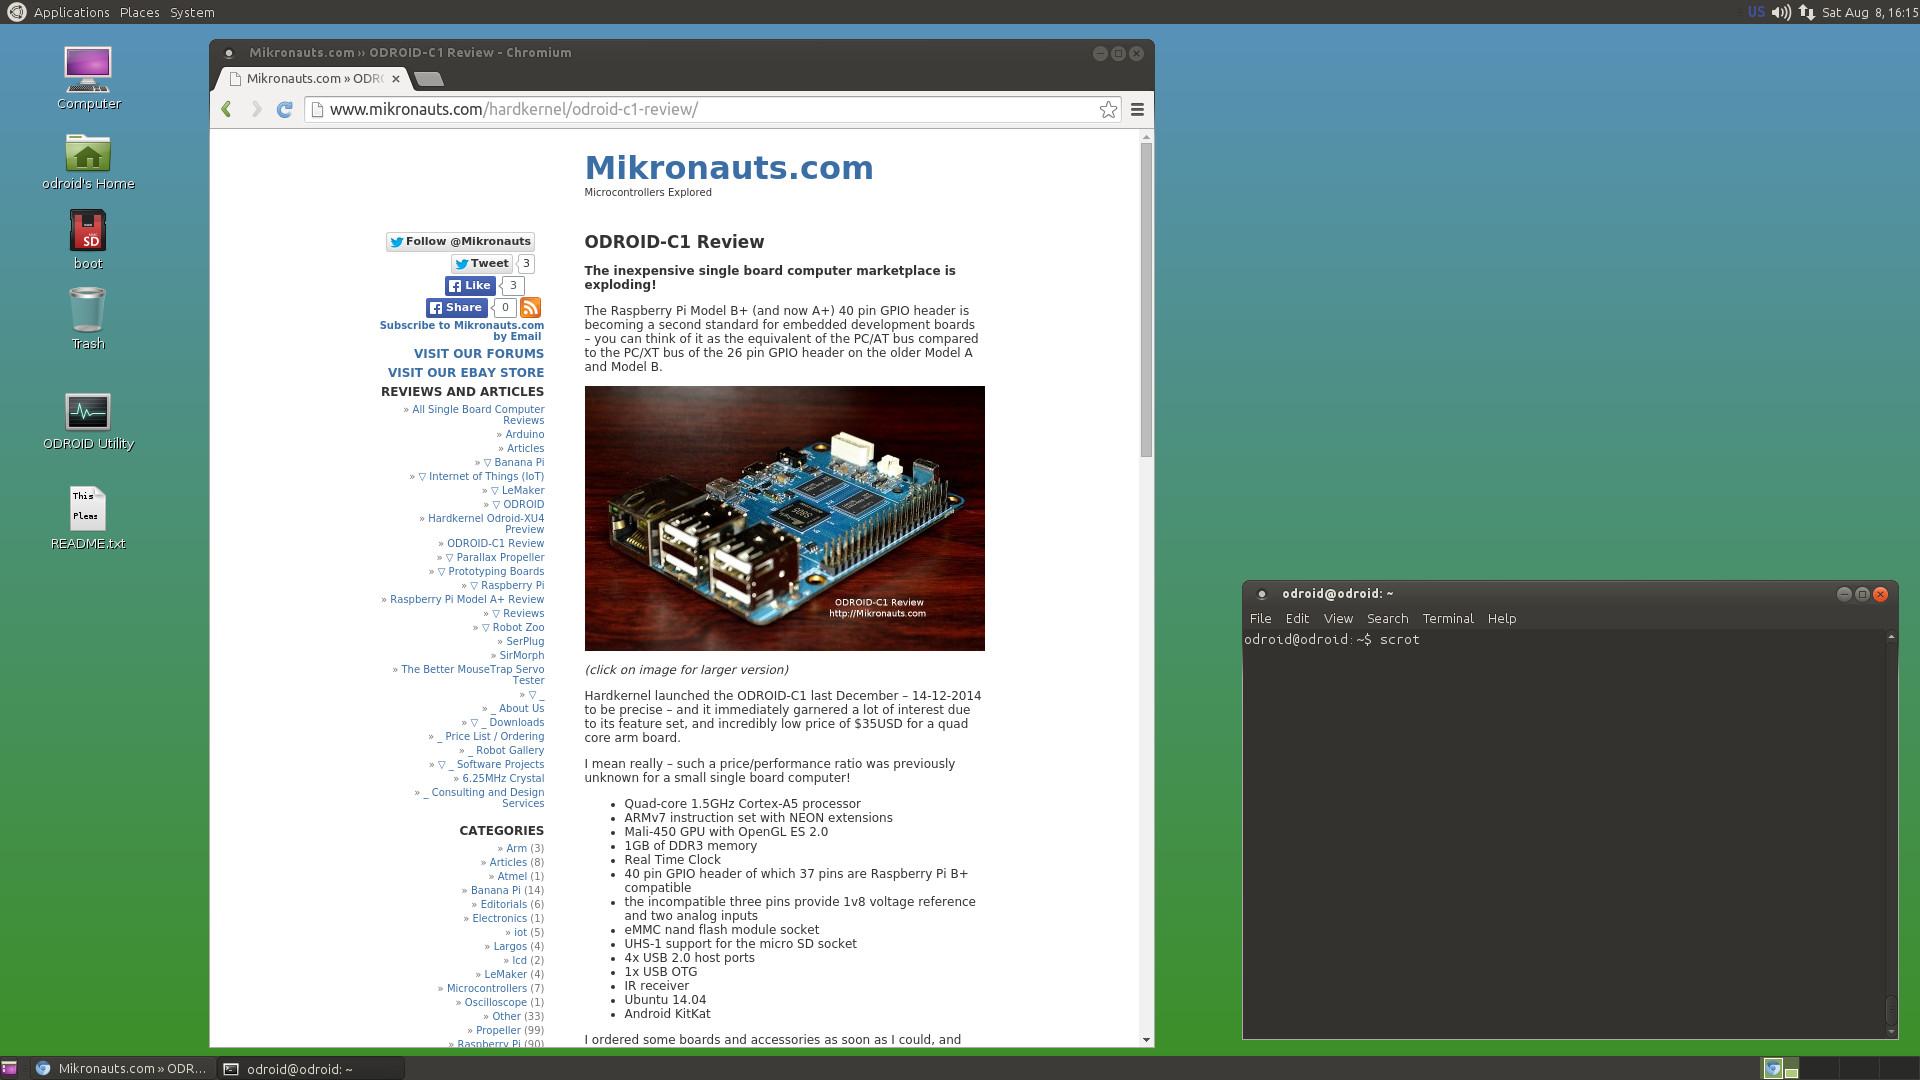This screenshot has height=1080, width=1920.
Task: Expand the Prototyping Boards submenu
Action: [x=491, y=572]
